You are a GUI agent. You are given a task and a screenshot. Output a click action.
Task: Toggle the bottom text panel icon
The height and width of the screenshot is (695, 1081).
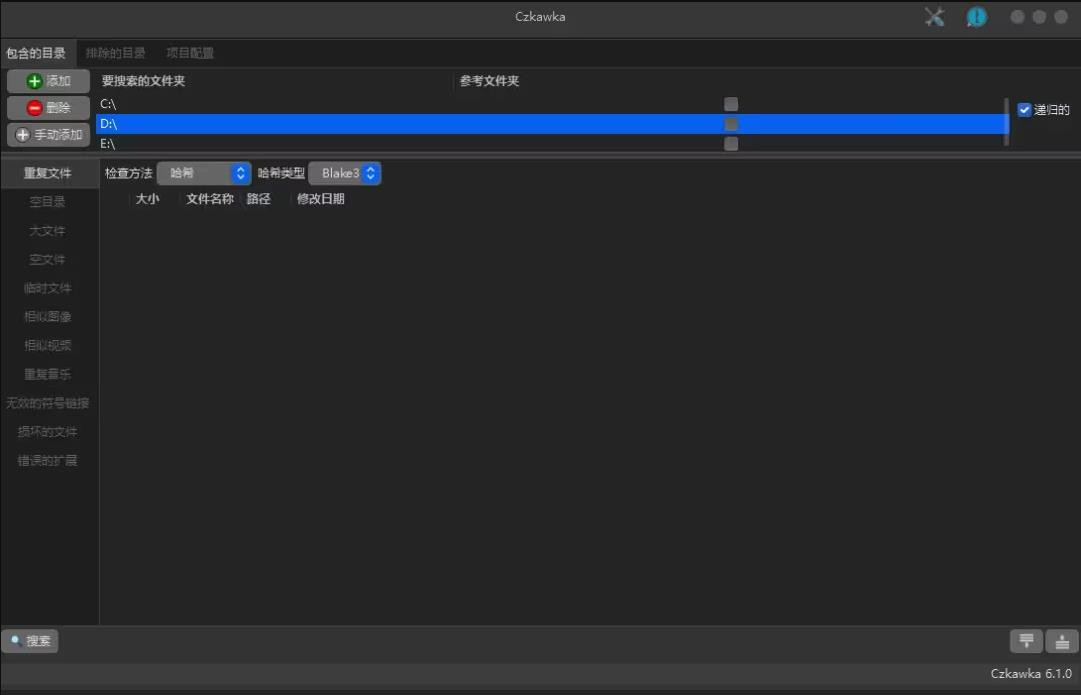coord(1062,642)
